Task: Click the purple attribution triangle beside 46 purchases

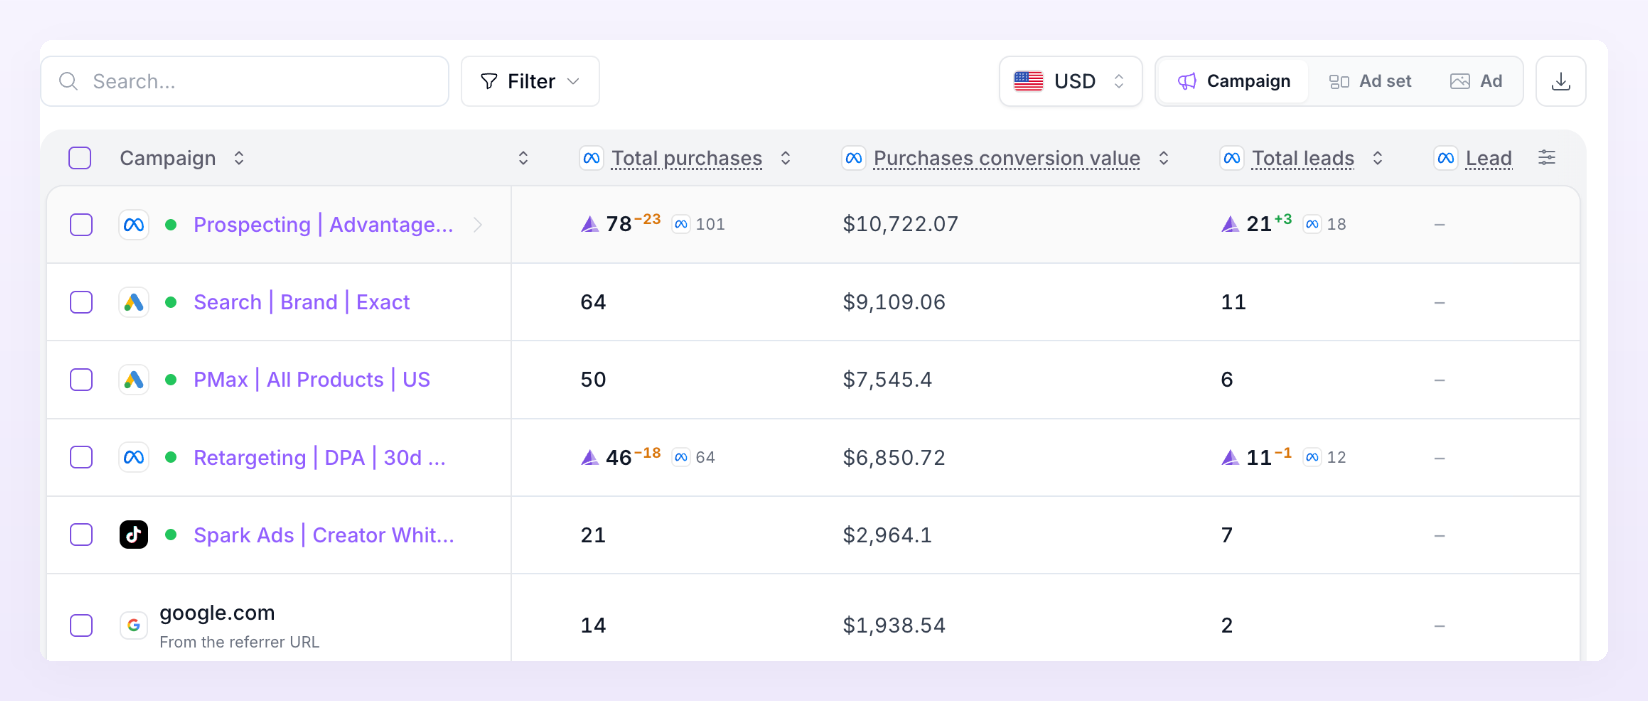Action: 590,457
